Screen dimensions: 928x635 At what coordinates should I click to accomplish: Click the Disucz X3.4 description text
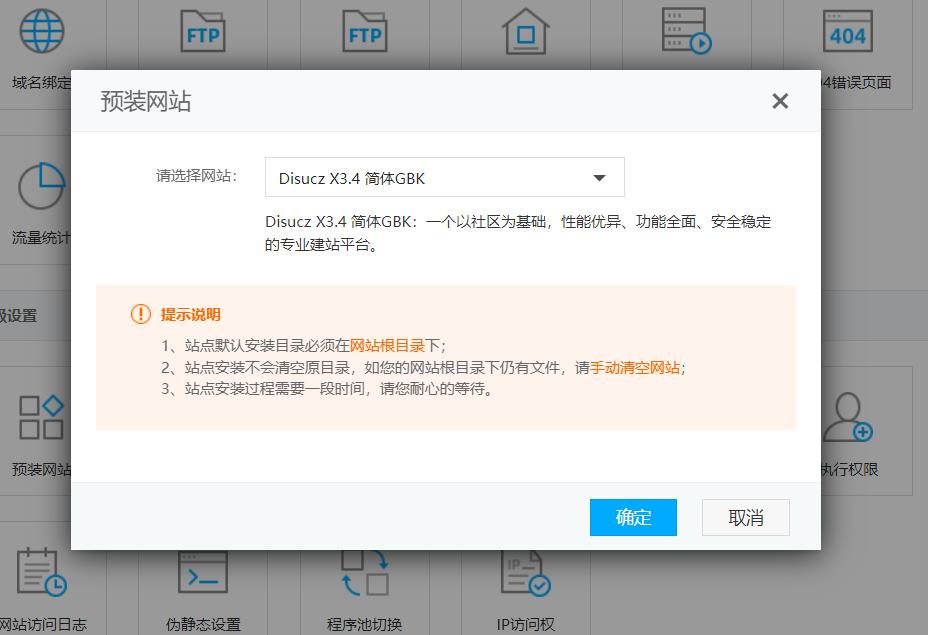(518, 233)
